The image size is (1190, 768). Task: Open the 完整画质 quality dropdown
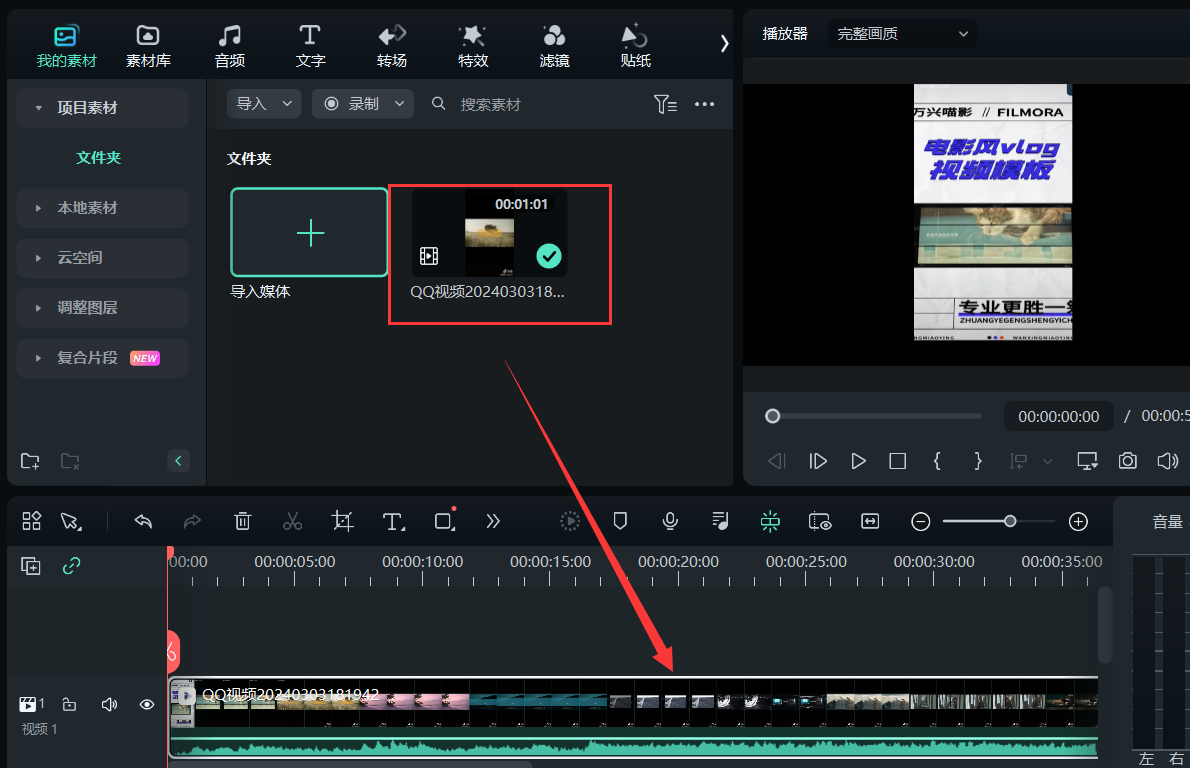(902, 34)
